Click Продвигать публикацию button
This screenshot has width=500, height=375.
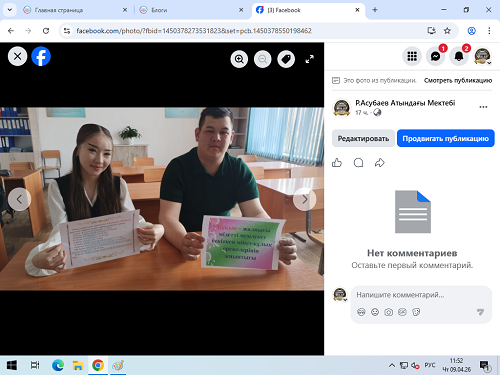446,138
